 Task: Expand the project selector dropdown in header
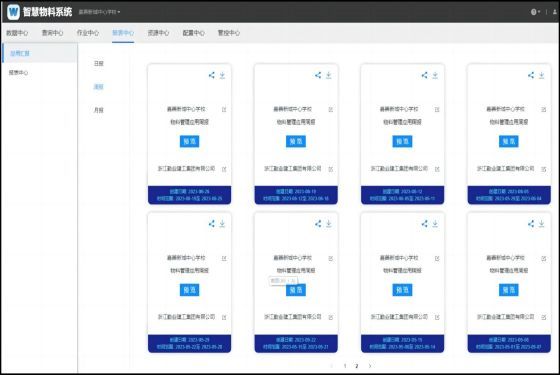[99, 12]
